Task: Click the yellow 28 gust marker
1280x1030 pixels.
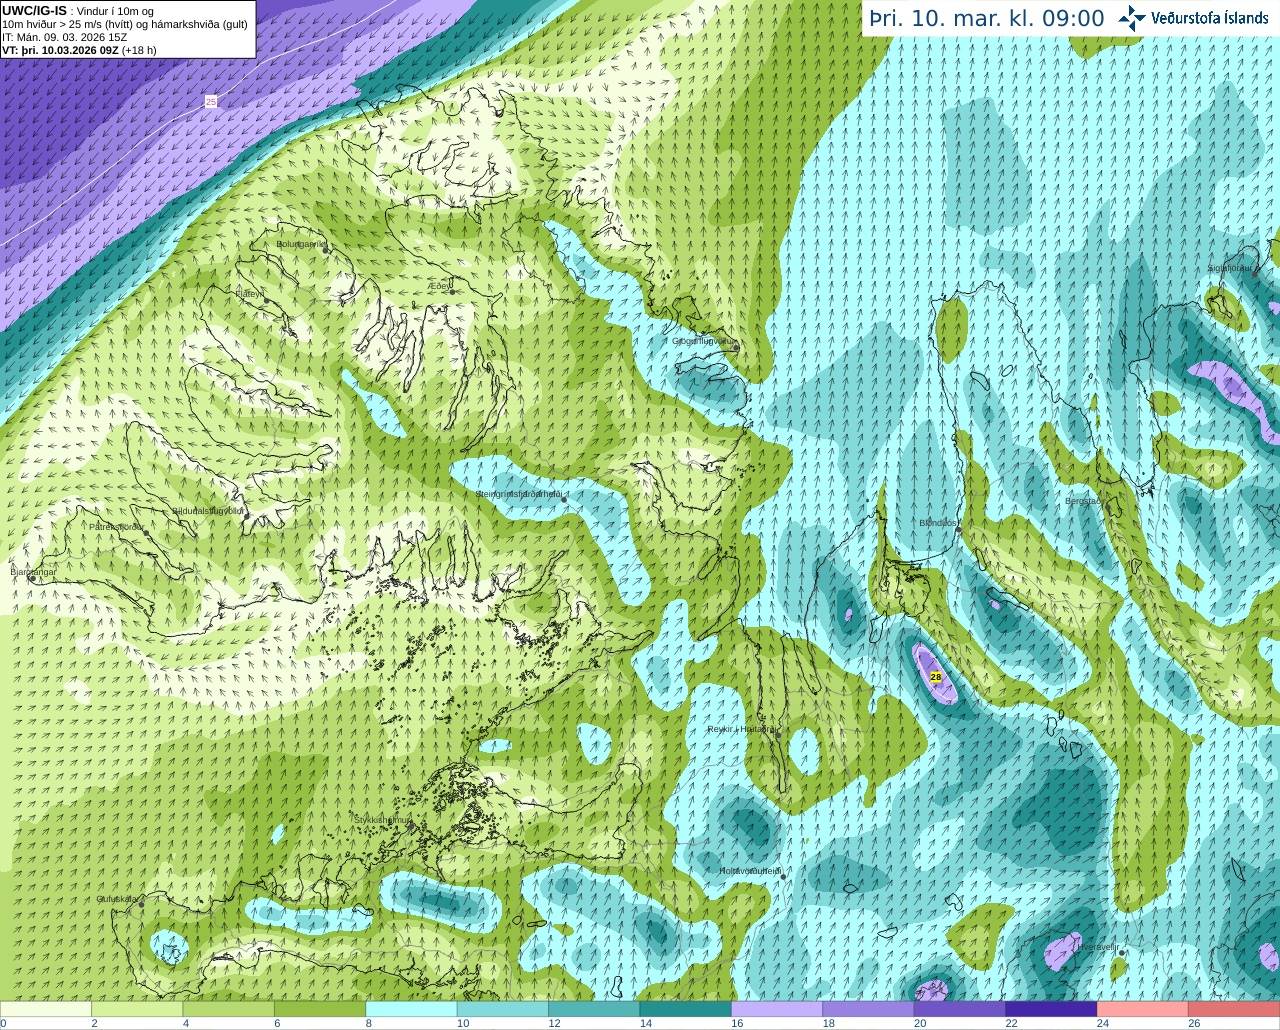Action: [x=936, y=677]
